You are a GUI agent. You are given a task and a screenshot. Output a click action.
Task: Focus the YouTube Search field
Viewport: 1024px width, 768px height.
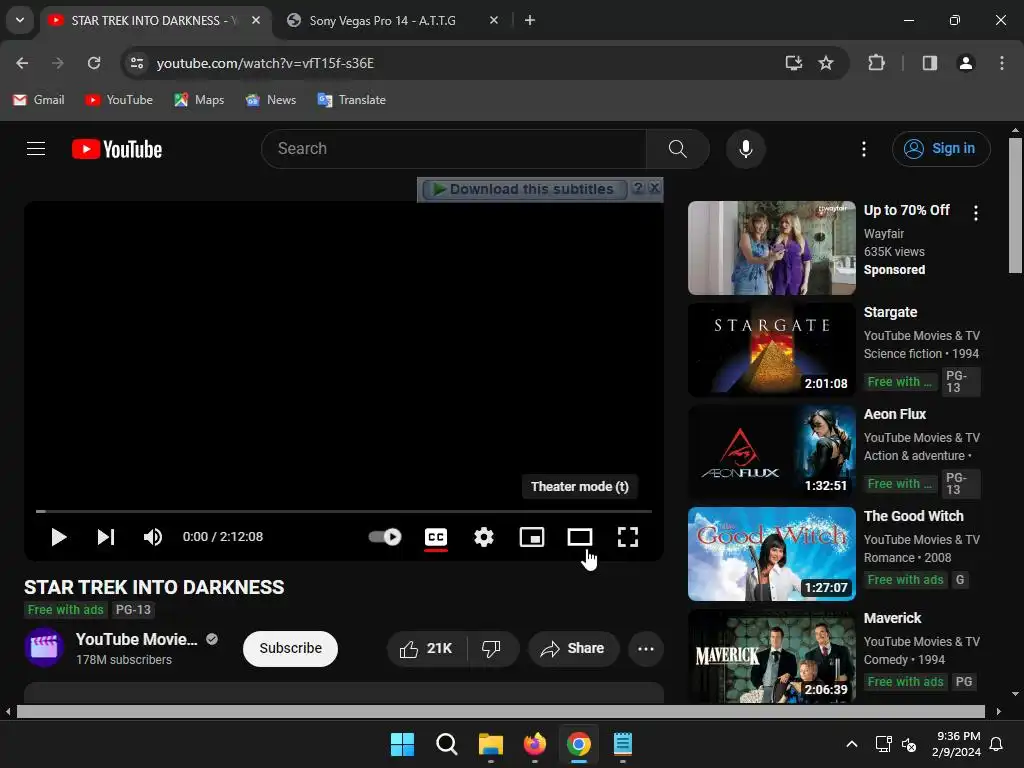(x=454, y=149)
